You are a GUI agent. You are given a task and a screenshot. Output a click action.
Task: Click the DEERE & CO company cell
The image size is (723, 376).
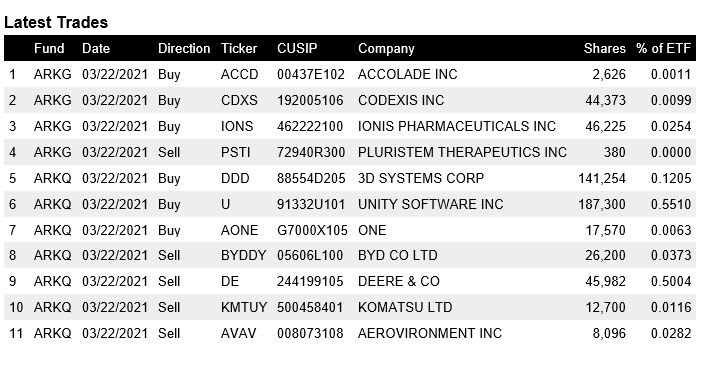[399, 281]
